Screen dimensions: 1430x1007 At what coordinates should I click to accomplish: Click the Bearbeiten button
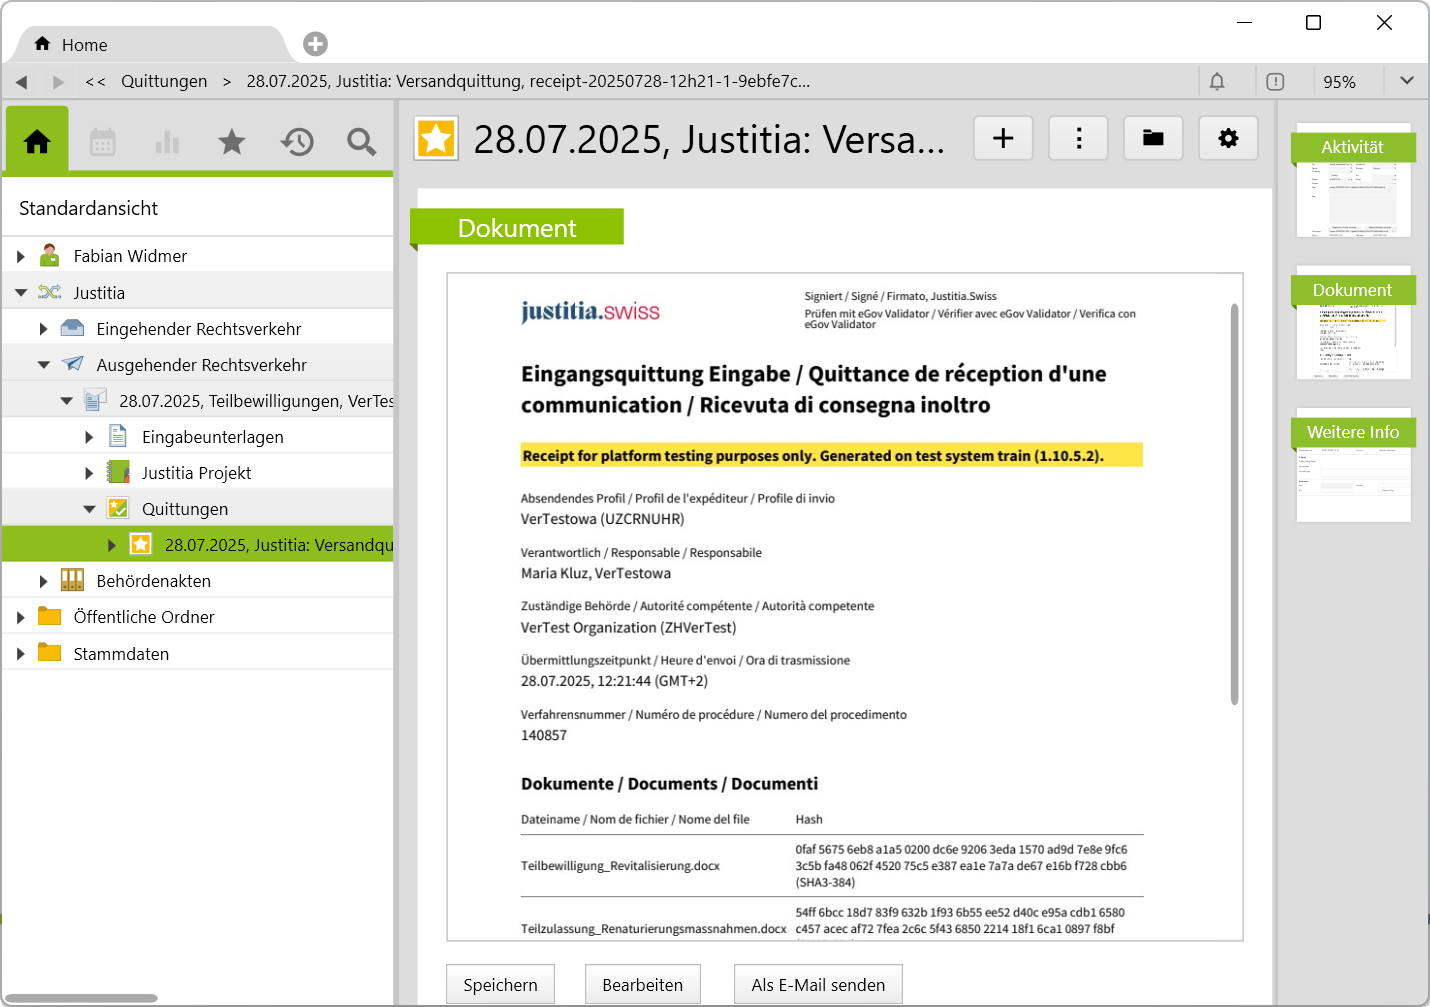[x=643, y=984]
